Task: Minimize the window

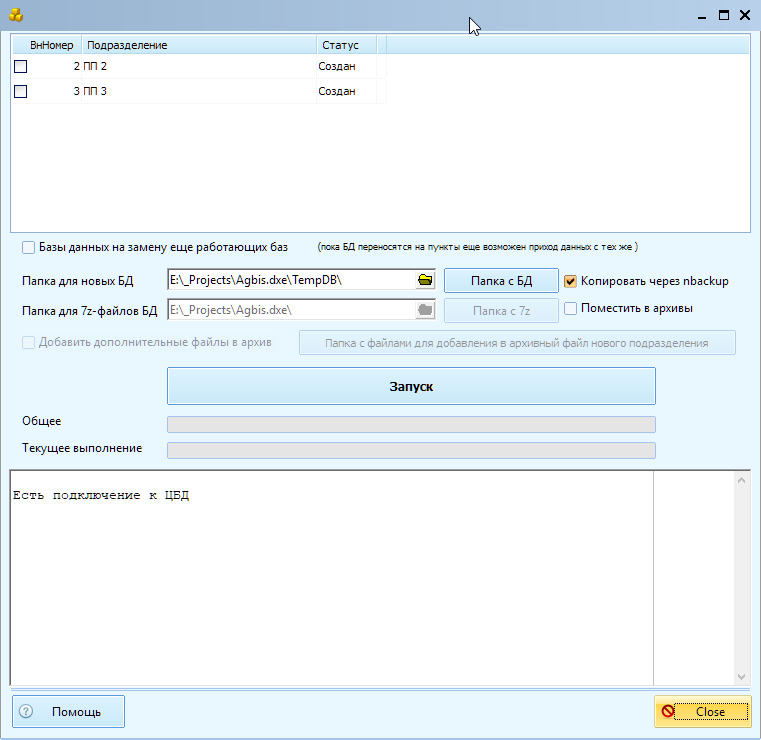Action: [702, 16]
